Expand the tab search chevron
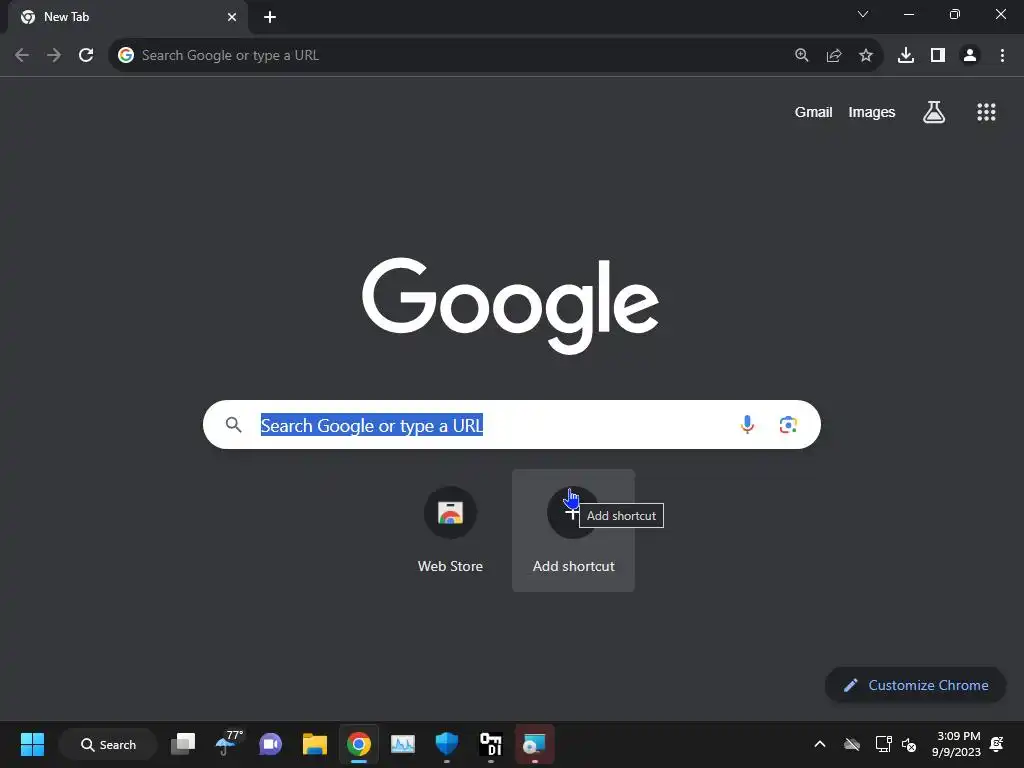 click(863, 14)
